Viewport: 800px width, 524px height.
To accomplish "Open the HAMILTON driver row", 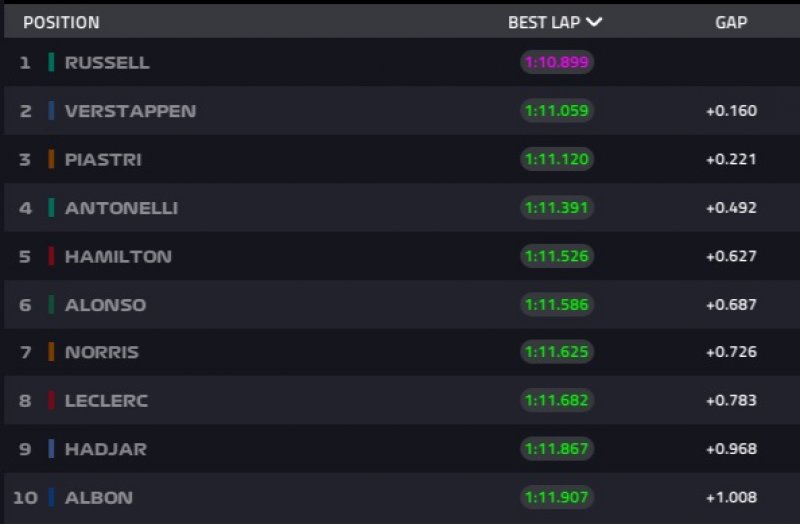I will 118,256.
